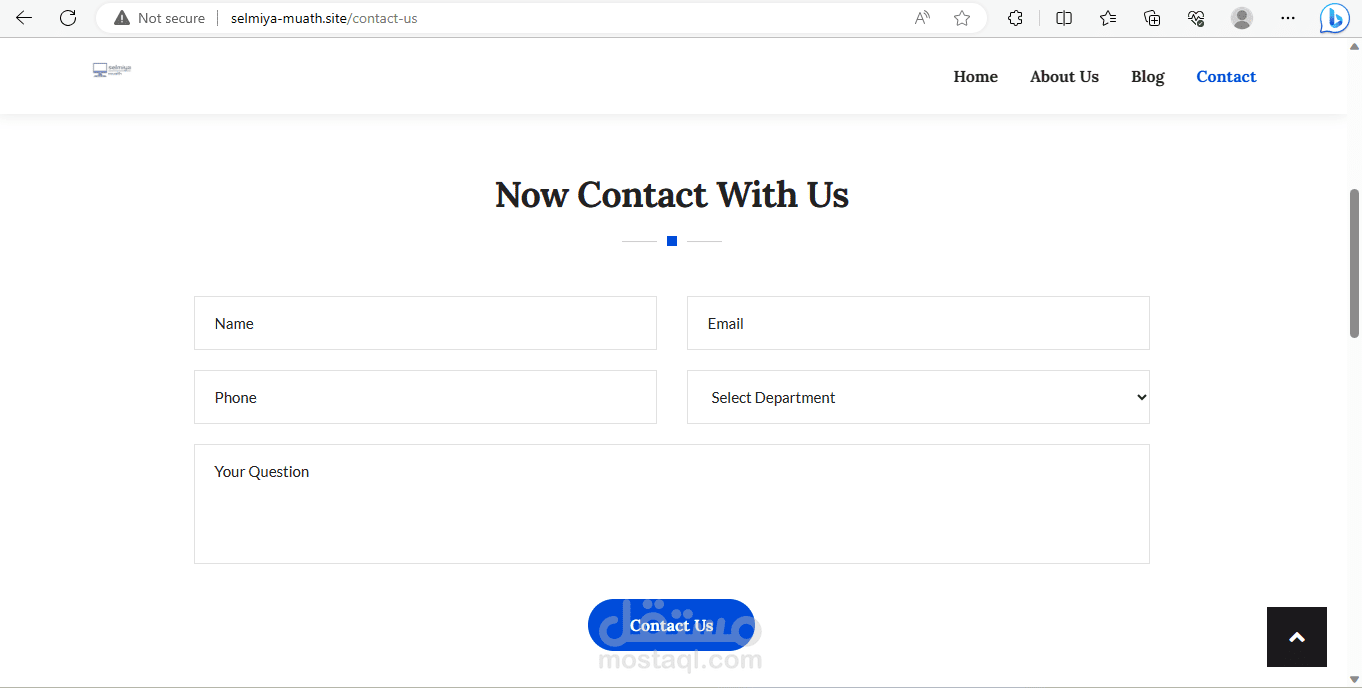Click the Not secure warning indicator

(x=160, y=18)
